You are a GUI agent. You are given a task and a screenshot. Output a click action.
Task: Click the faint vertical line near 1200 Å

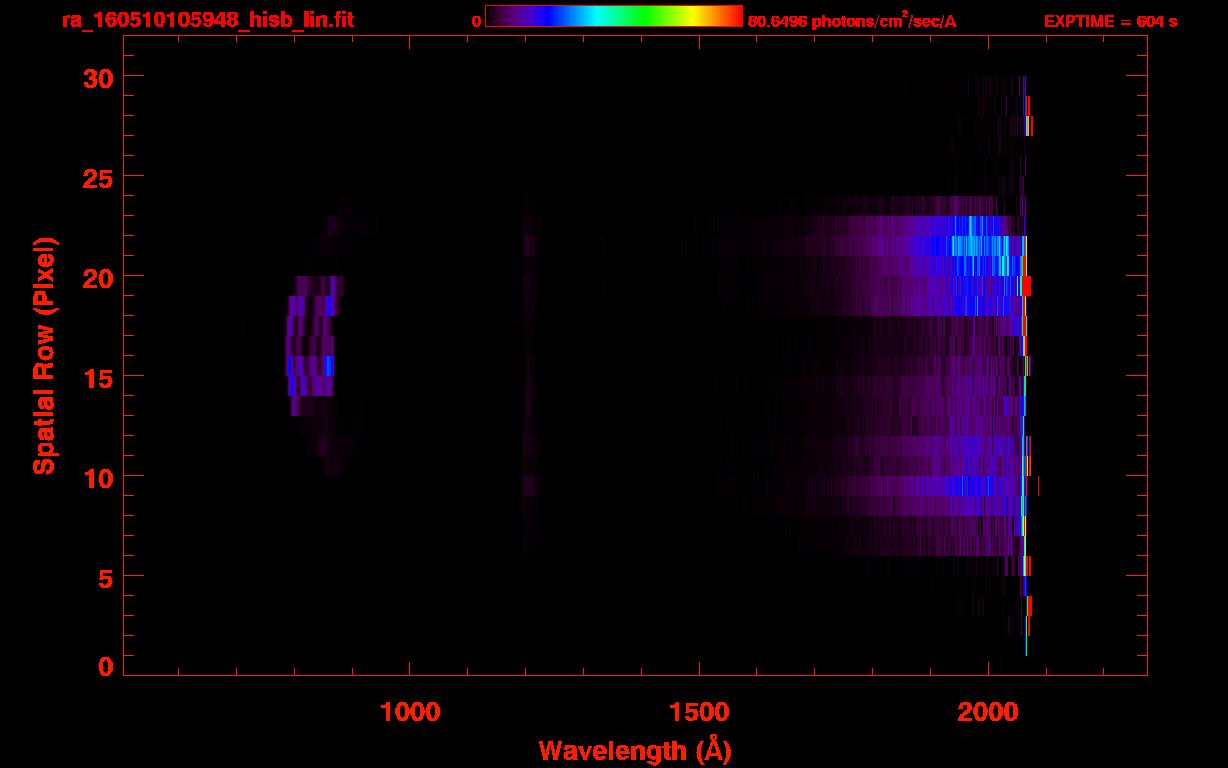coord(529,375)
